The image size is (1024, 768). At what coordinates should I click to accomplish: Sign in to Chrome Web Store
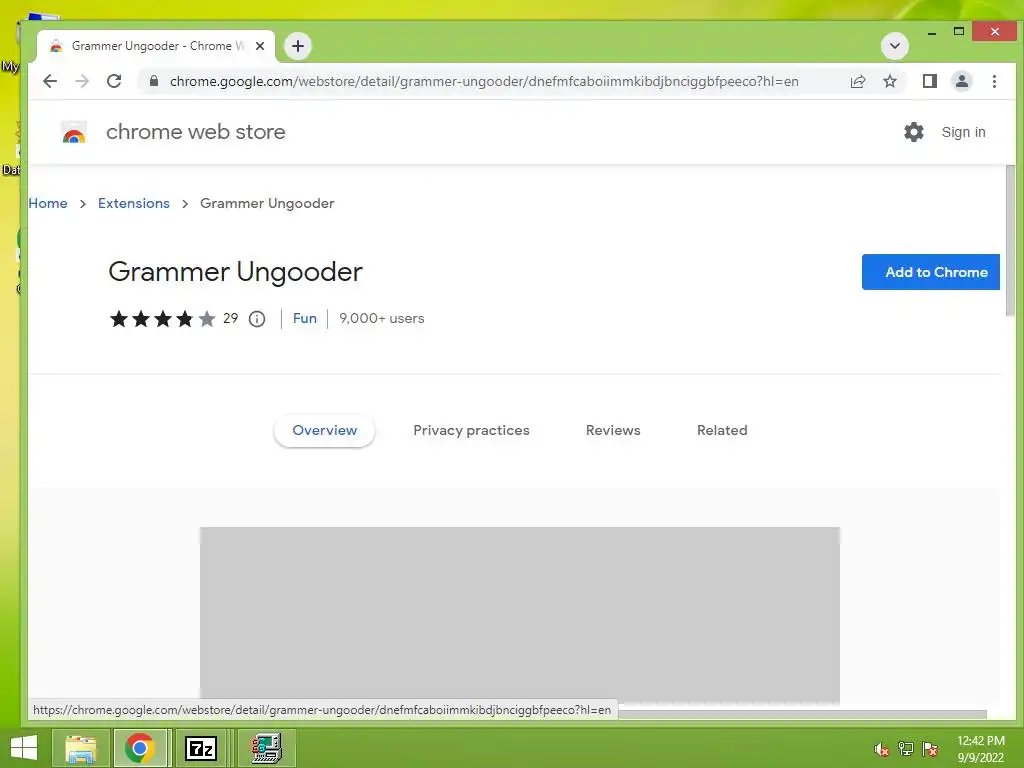tap(963, 132)
